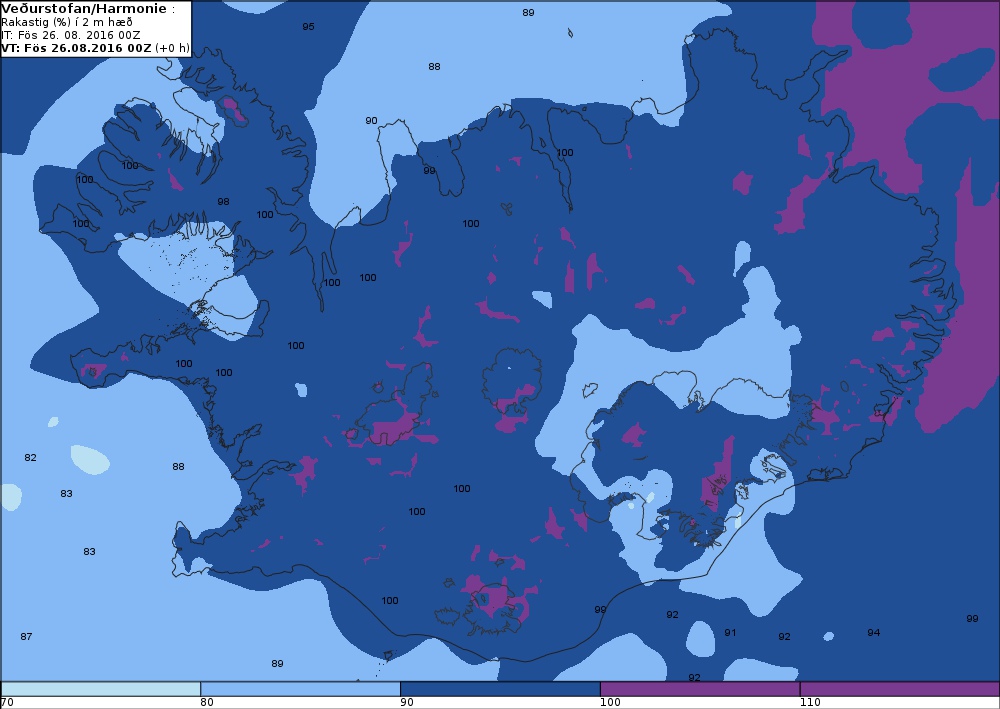The width and height of the screenshot is (1000, 709).
Task: Pick the purple legend swatch above 110
Action: [900, 689]
